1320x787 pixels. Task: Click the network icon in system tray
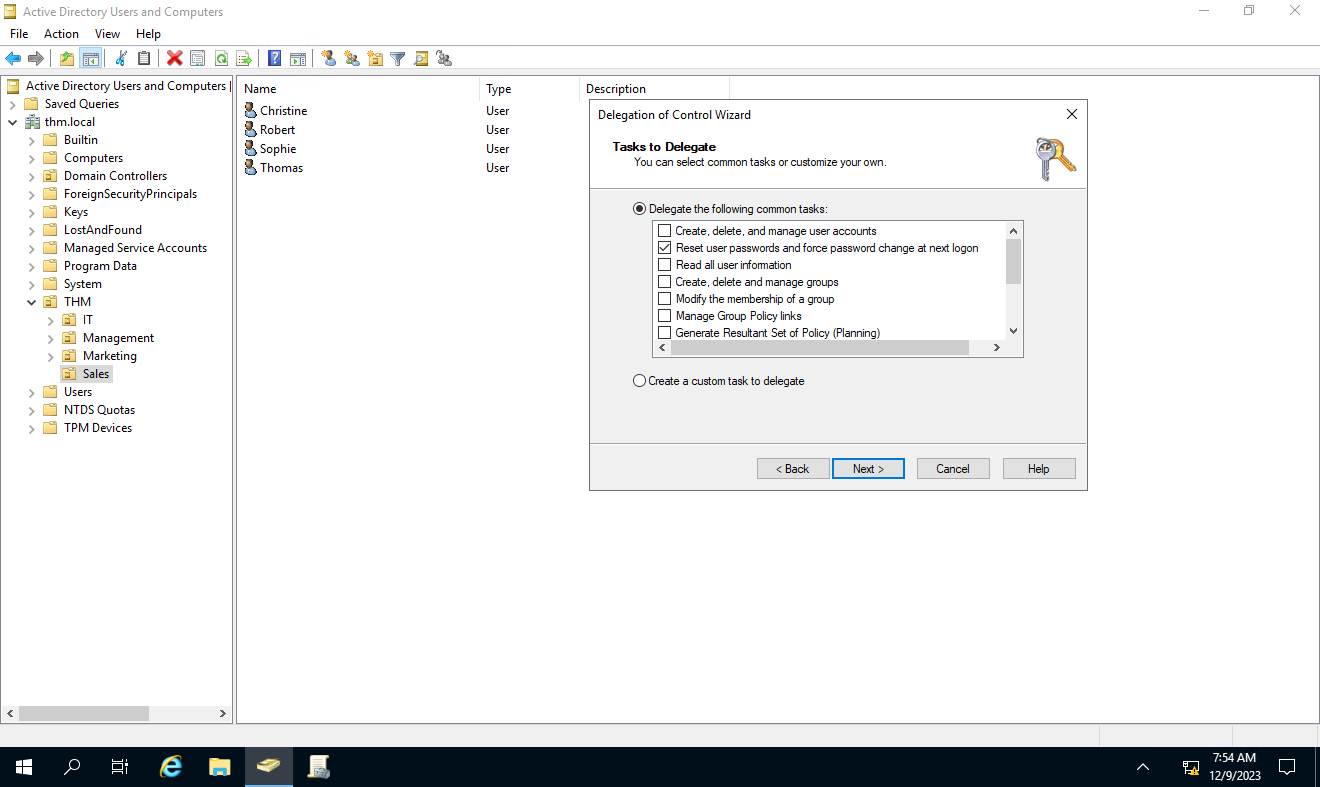point(1191,768)
